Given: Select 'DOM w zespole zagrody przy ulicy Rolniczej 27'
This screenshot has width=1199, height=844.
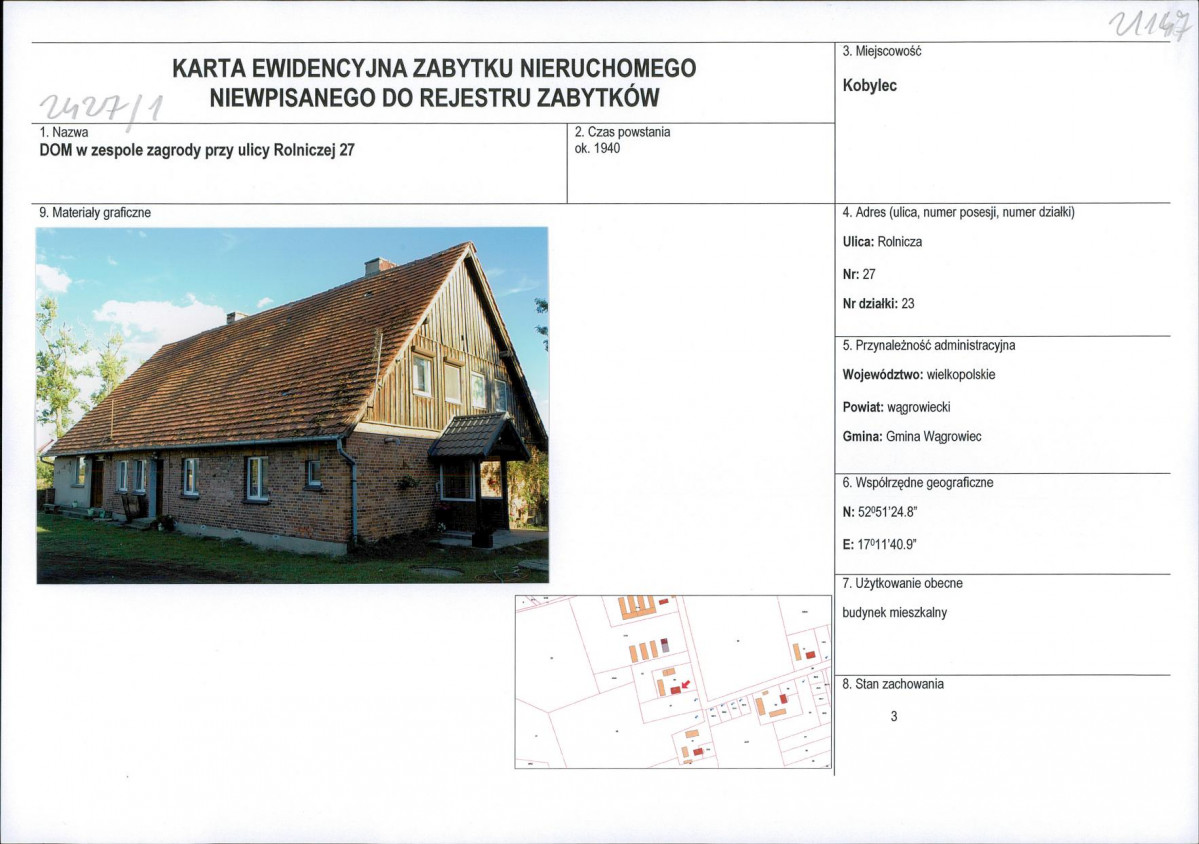Looking at the screenshot, I should coord(197,150).
